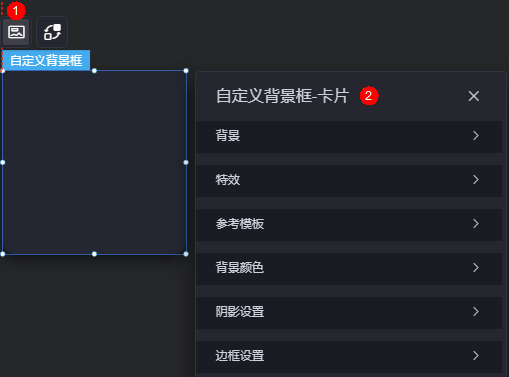
Task: Expand the 背景 section
Action: [x=349, y=136]
